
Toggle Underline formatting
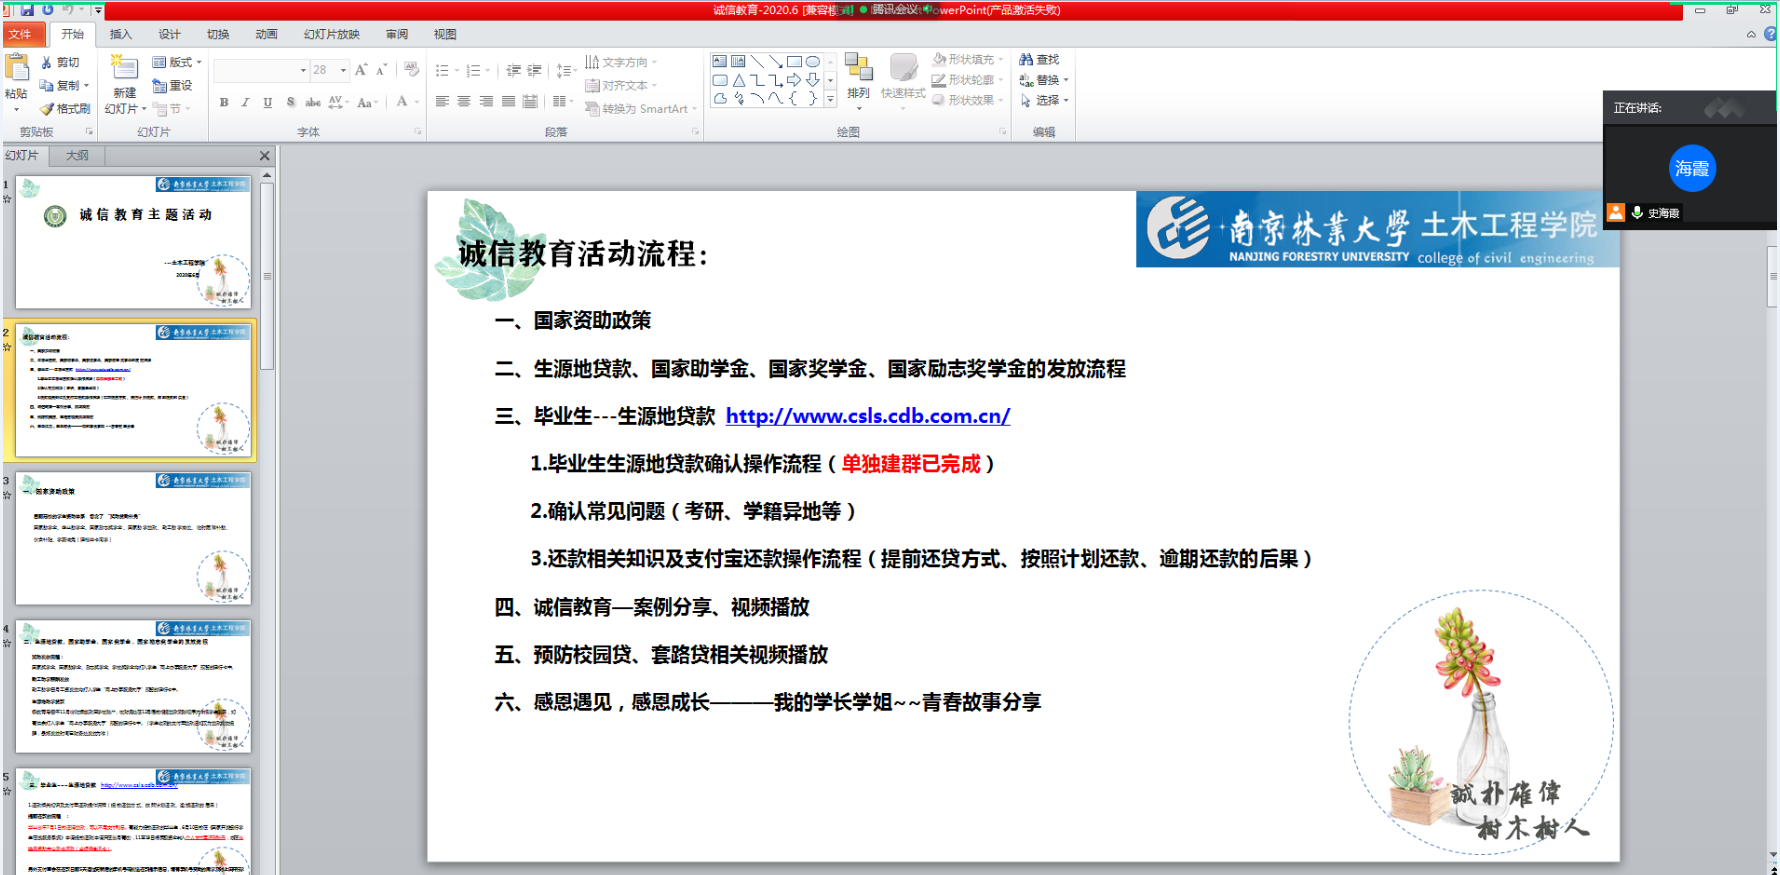tap(267, 102)
